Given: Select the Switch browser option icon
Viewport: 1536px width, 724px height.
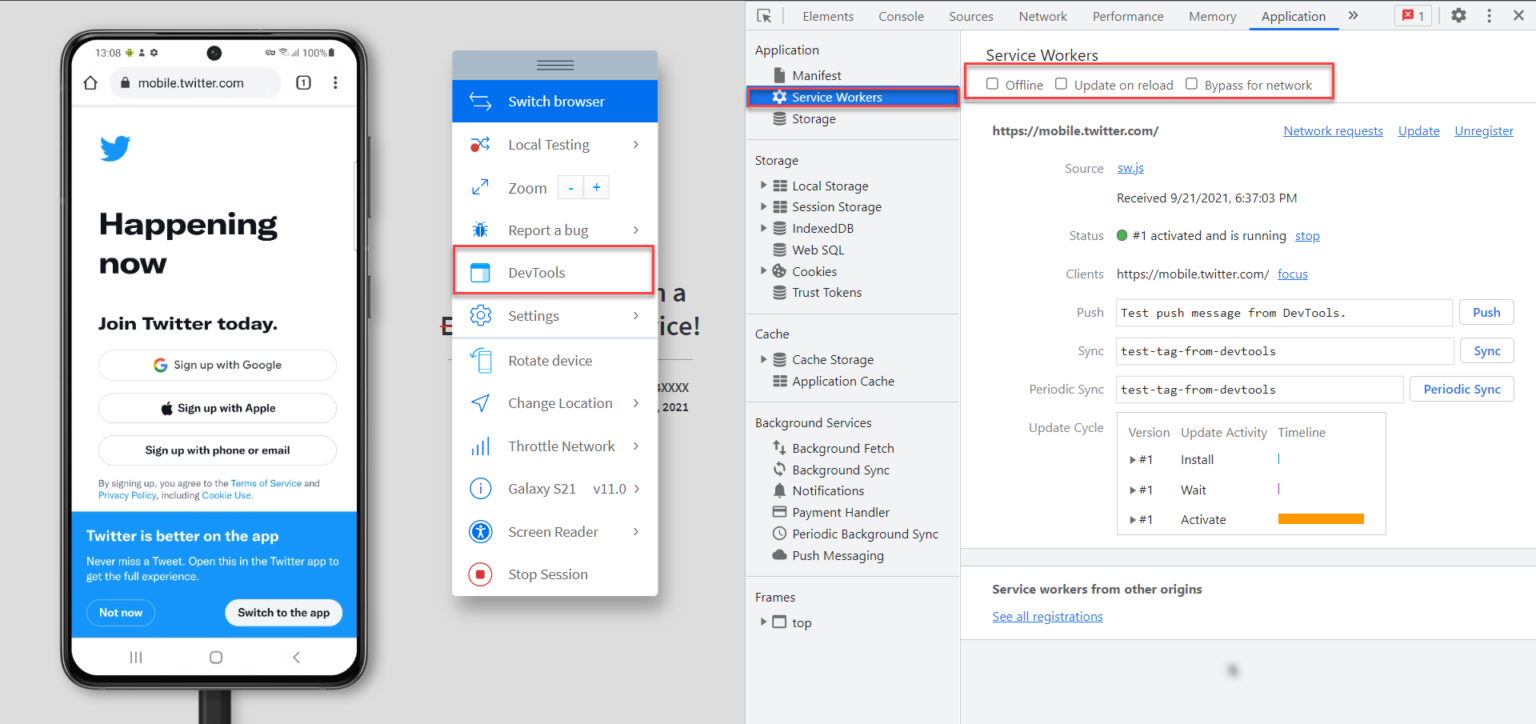Looking at the screenshot, I should pyautogui.click(x=480, y=101).
